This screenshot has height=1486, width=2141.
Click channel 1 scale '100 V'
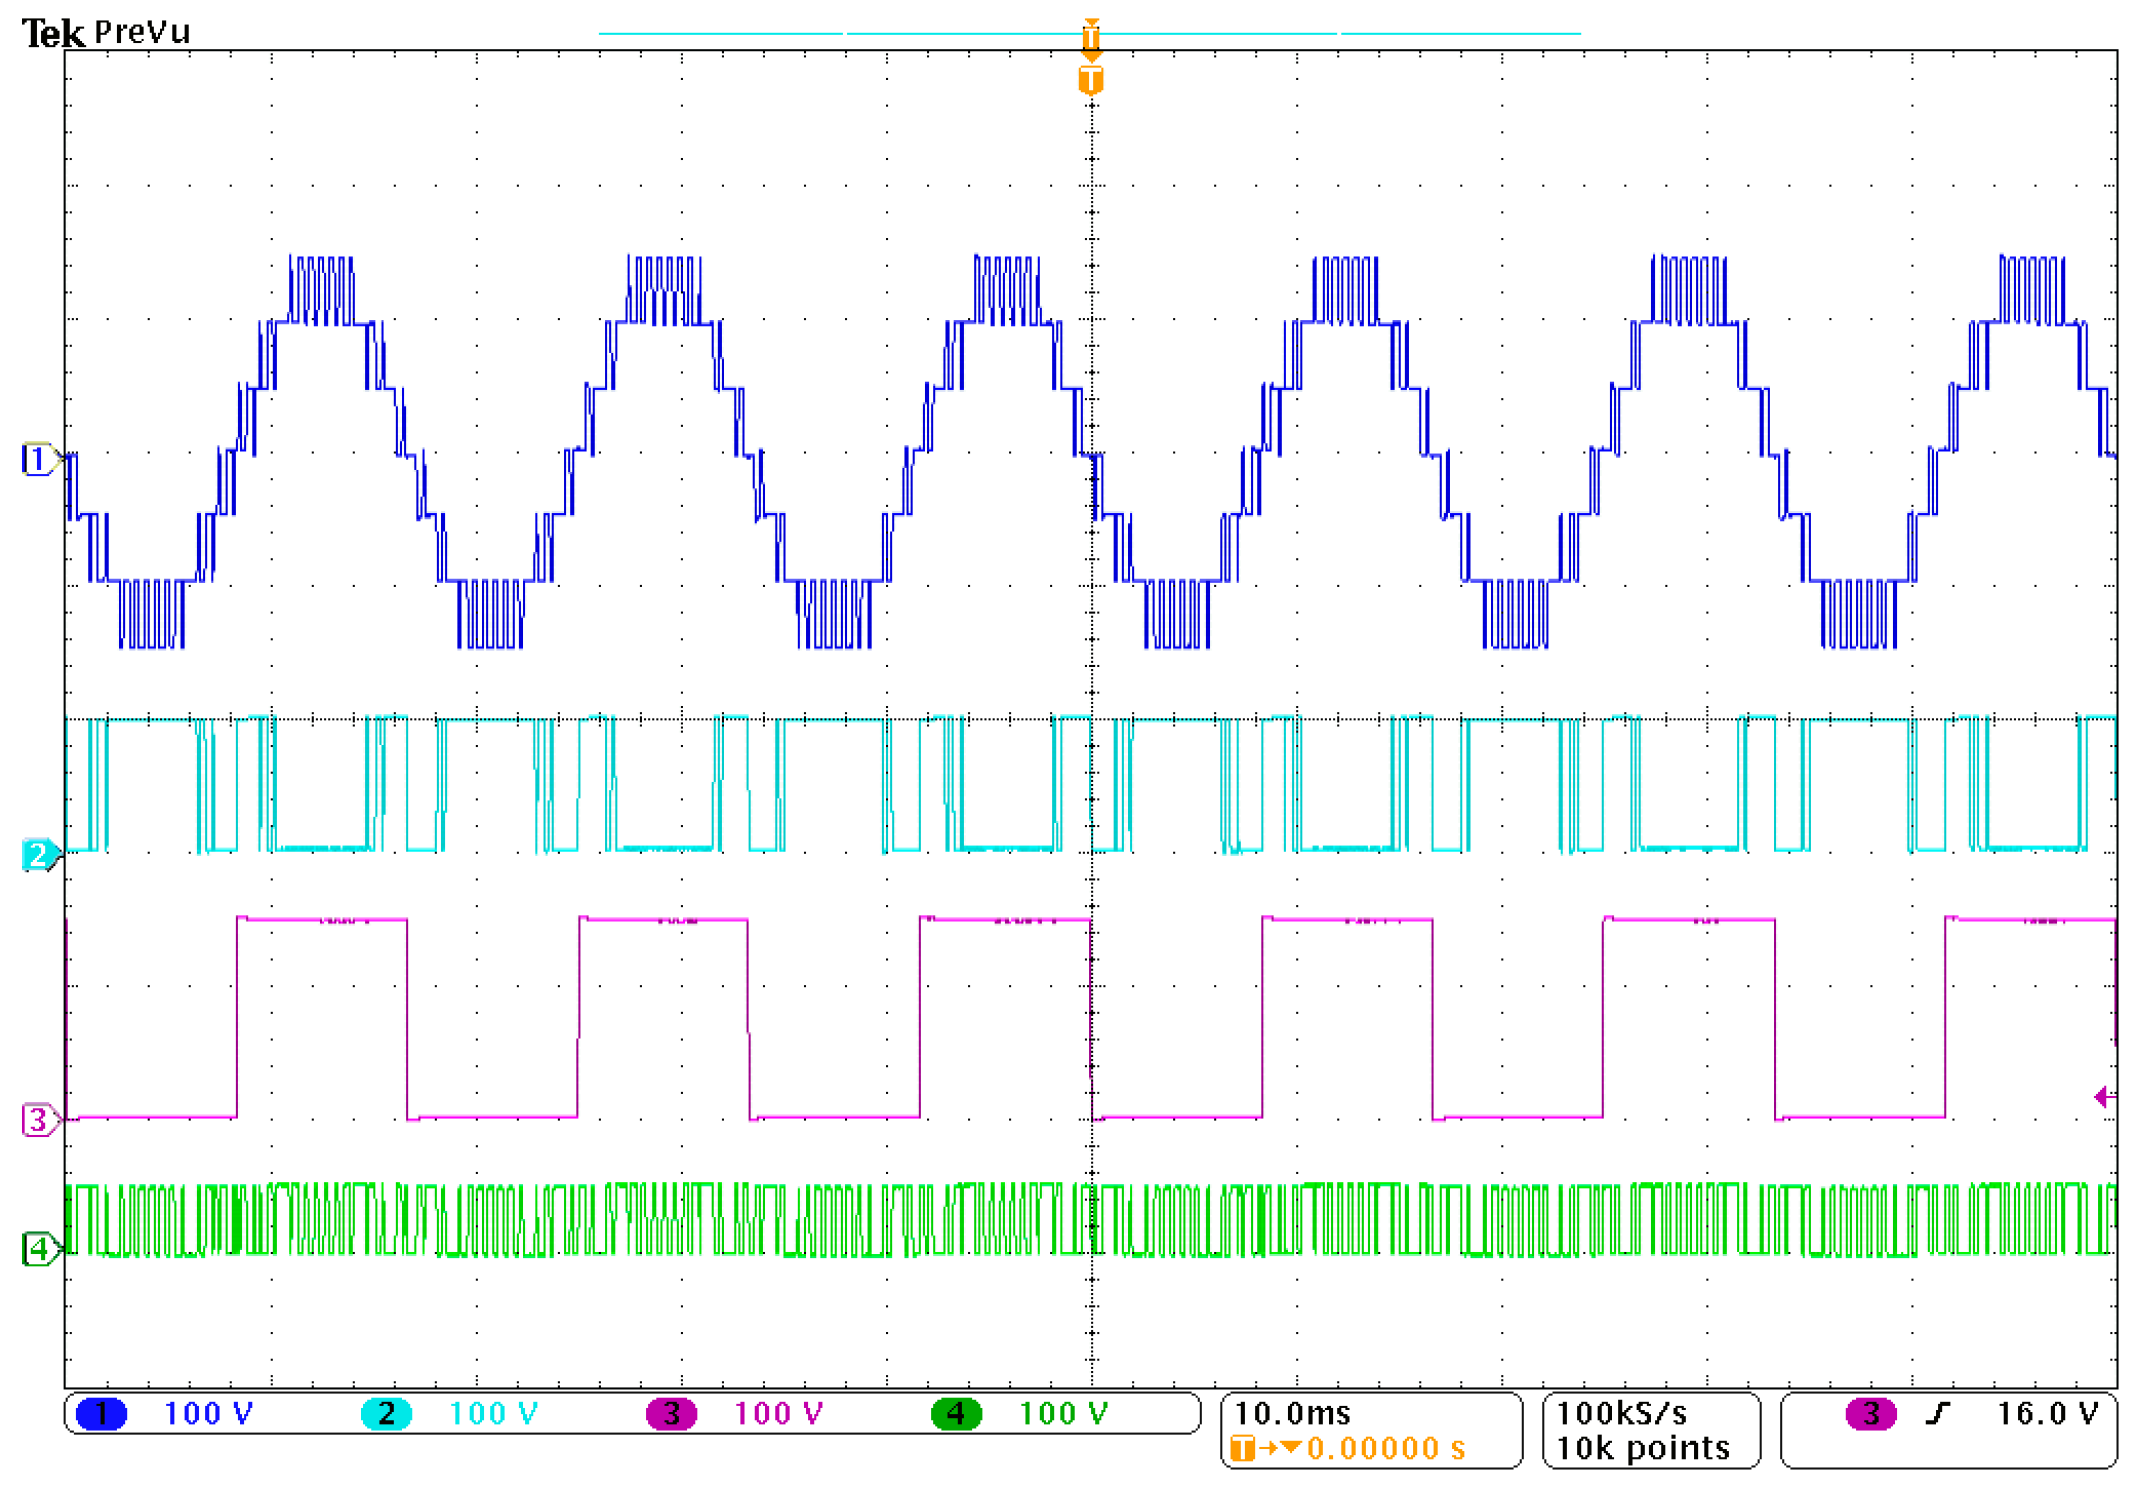tap(208, 1414)
